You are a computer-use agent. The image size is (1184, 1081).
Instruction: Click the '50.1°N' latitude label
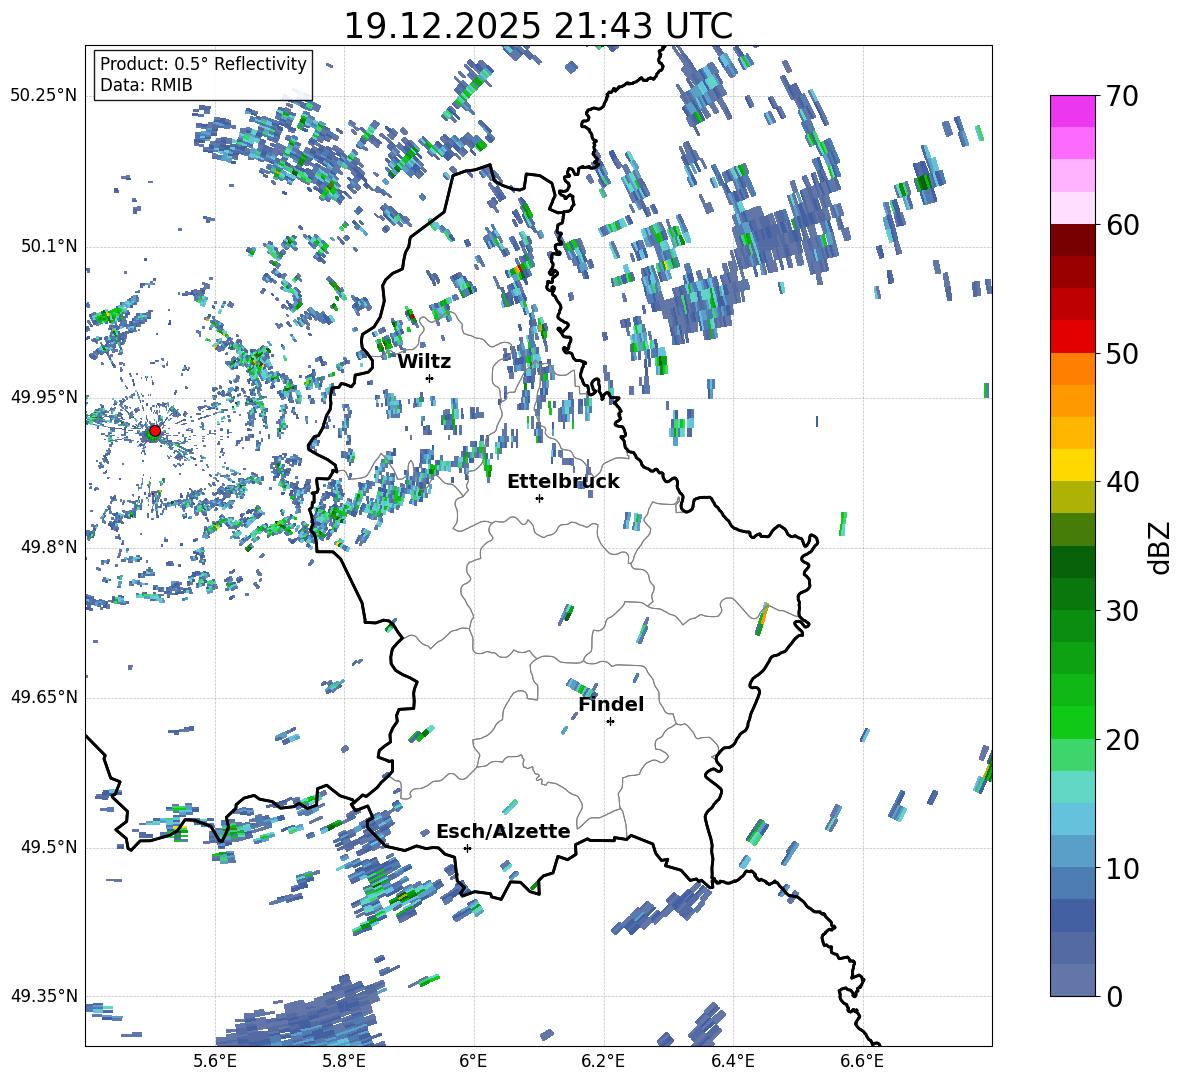click(x=48, y=246)
